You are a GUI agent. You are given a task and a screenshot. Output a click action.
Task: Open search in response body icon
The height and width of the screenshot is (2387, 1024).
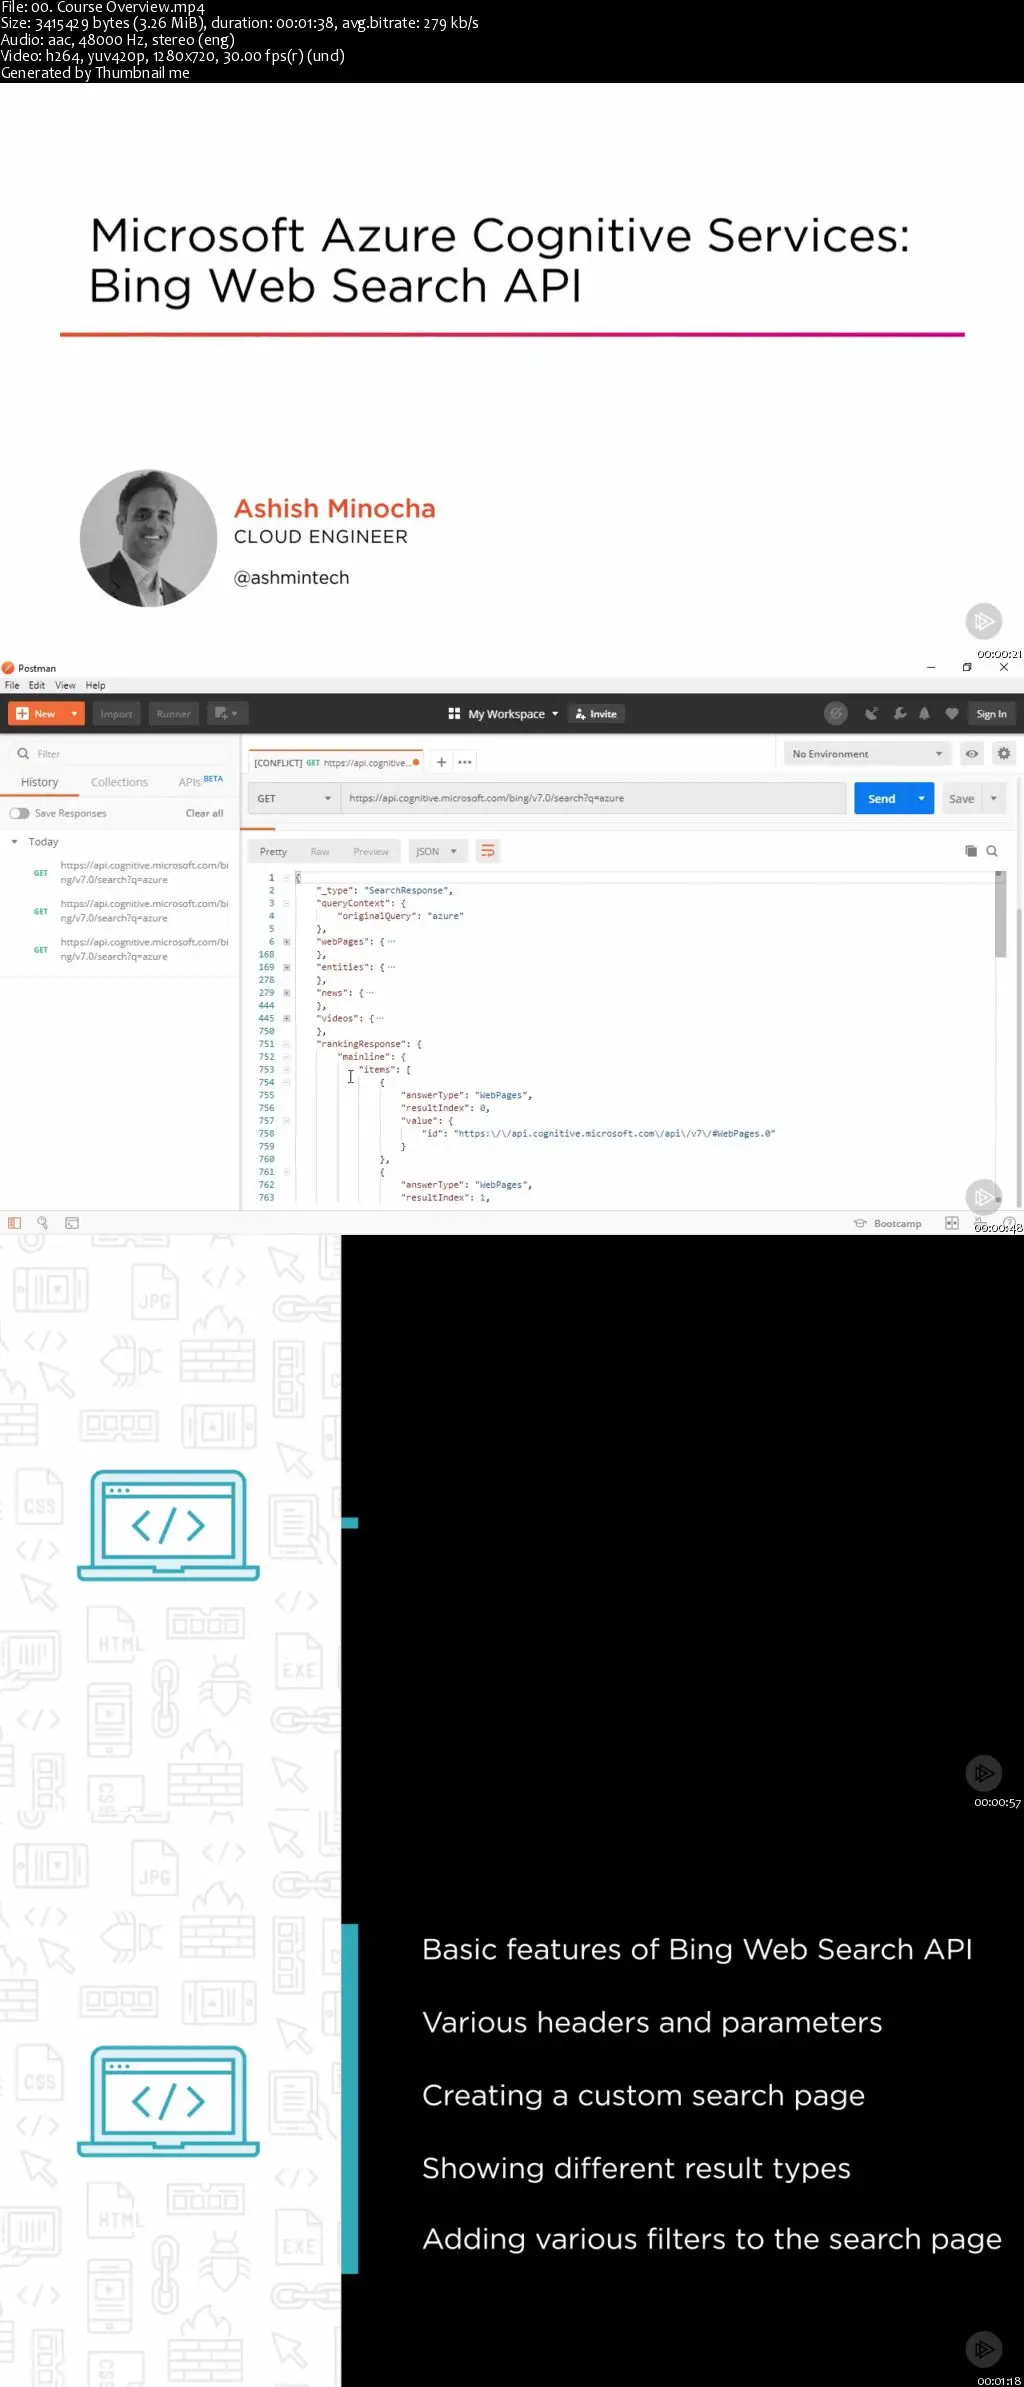[x=992, y=851]
